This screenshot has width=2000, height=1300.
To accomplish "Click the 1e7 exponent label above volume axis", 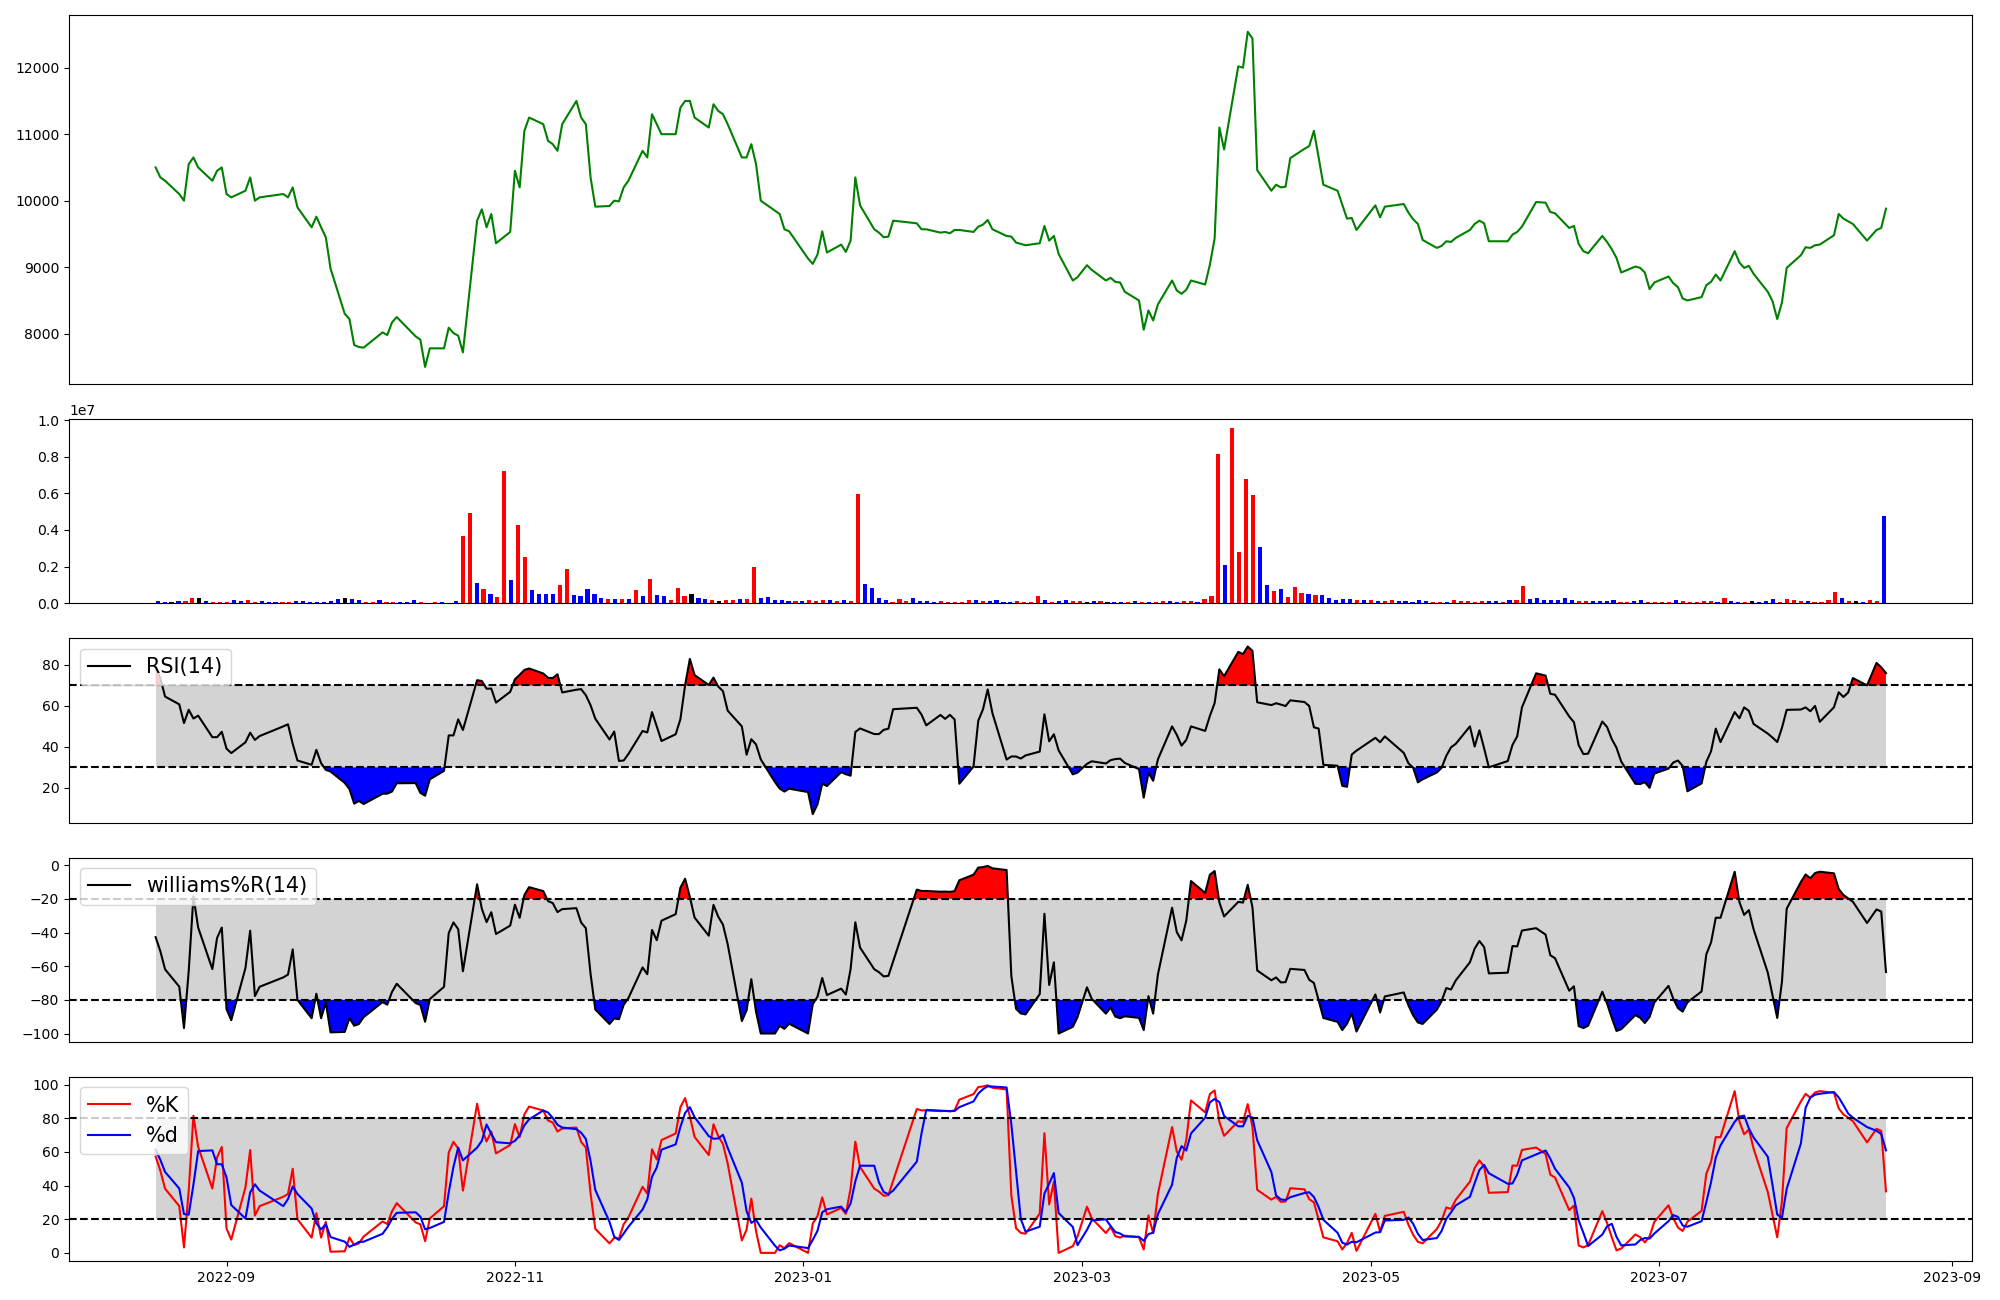I will click(x=82, y=410).
